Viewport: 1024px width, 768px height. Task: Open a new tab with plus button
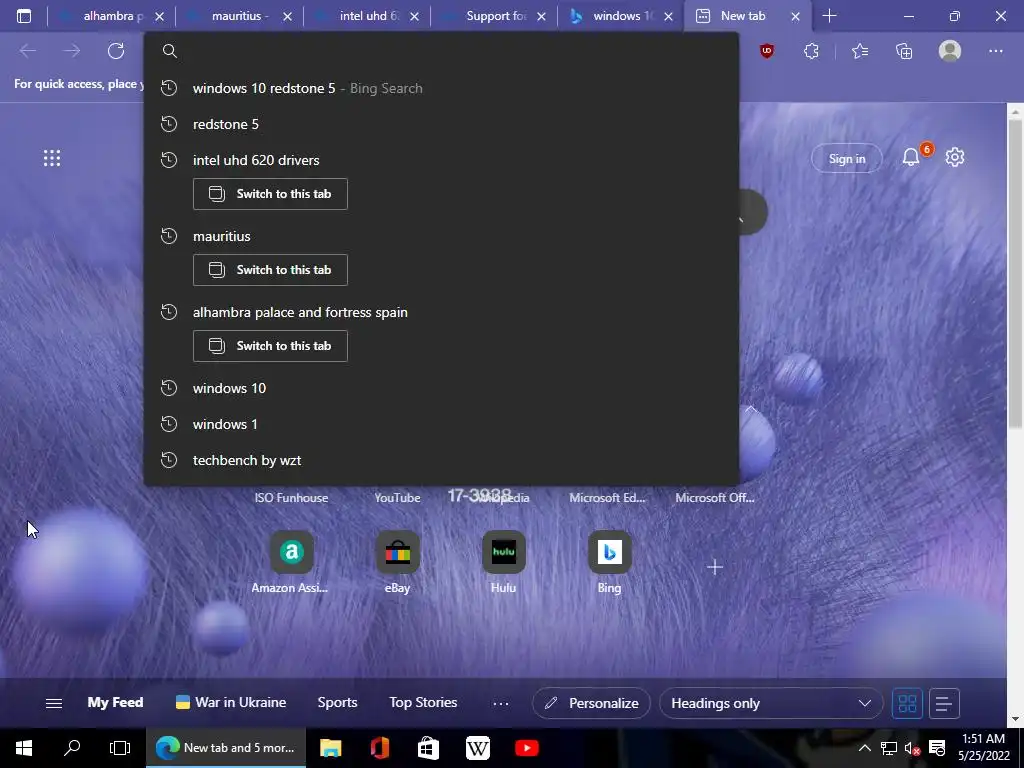point(829,16)
